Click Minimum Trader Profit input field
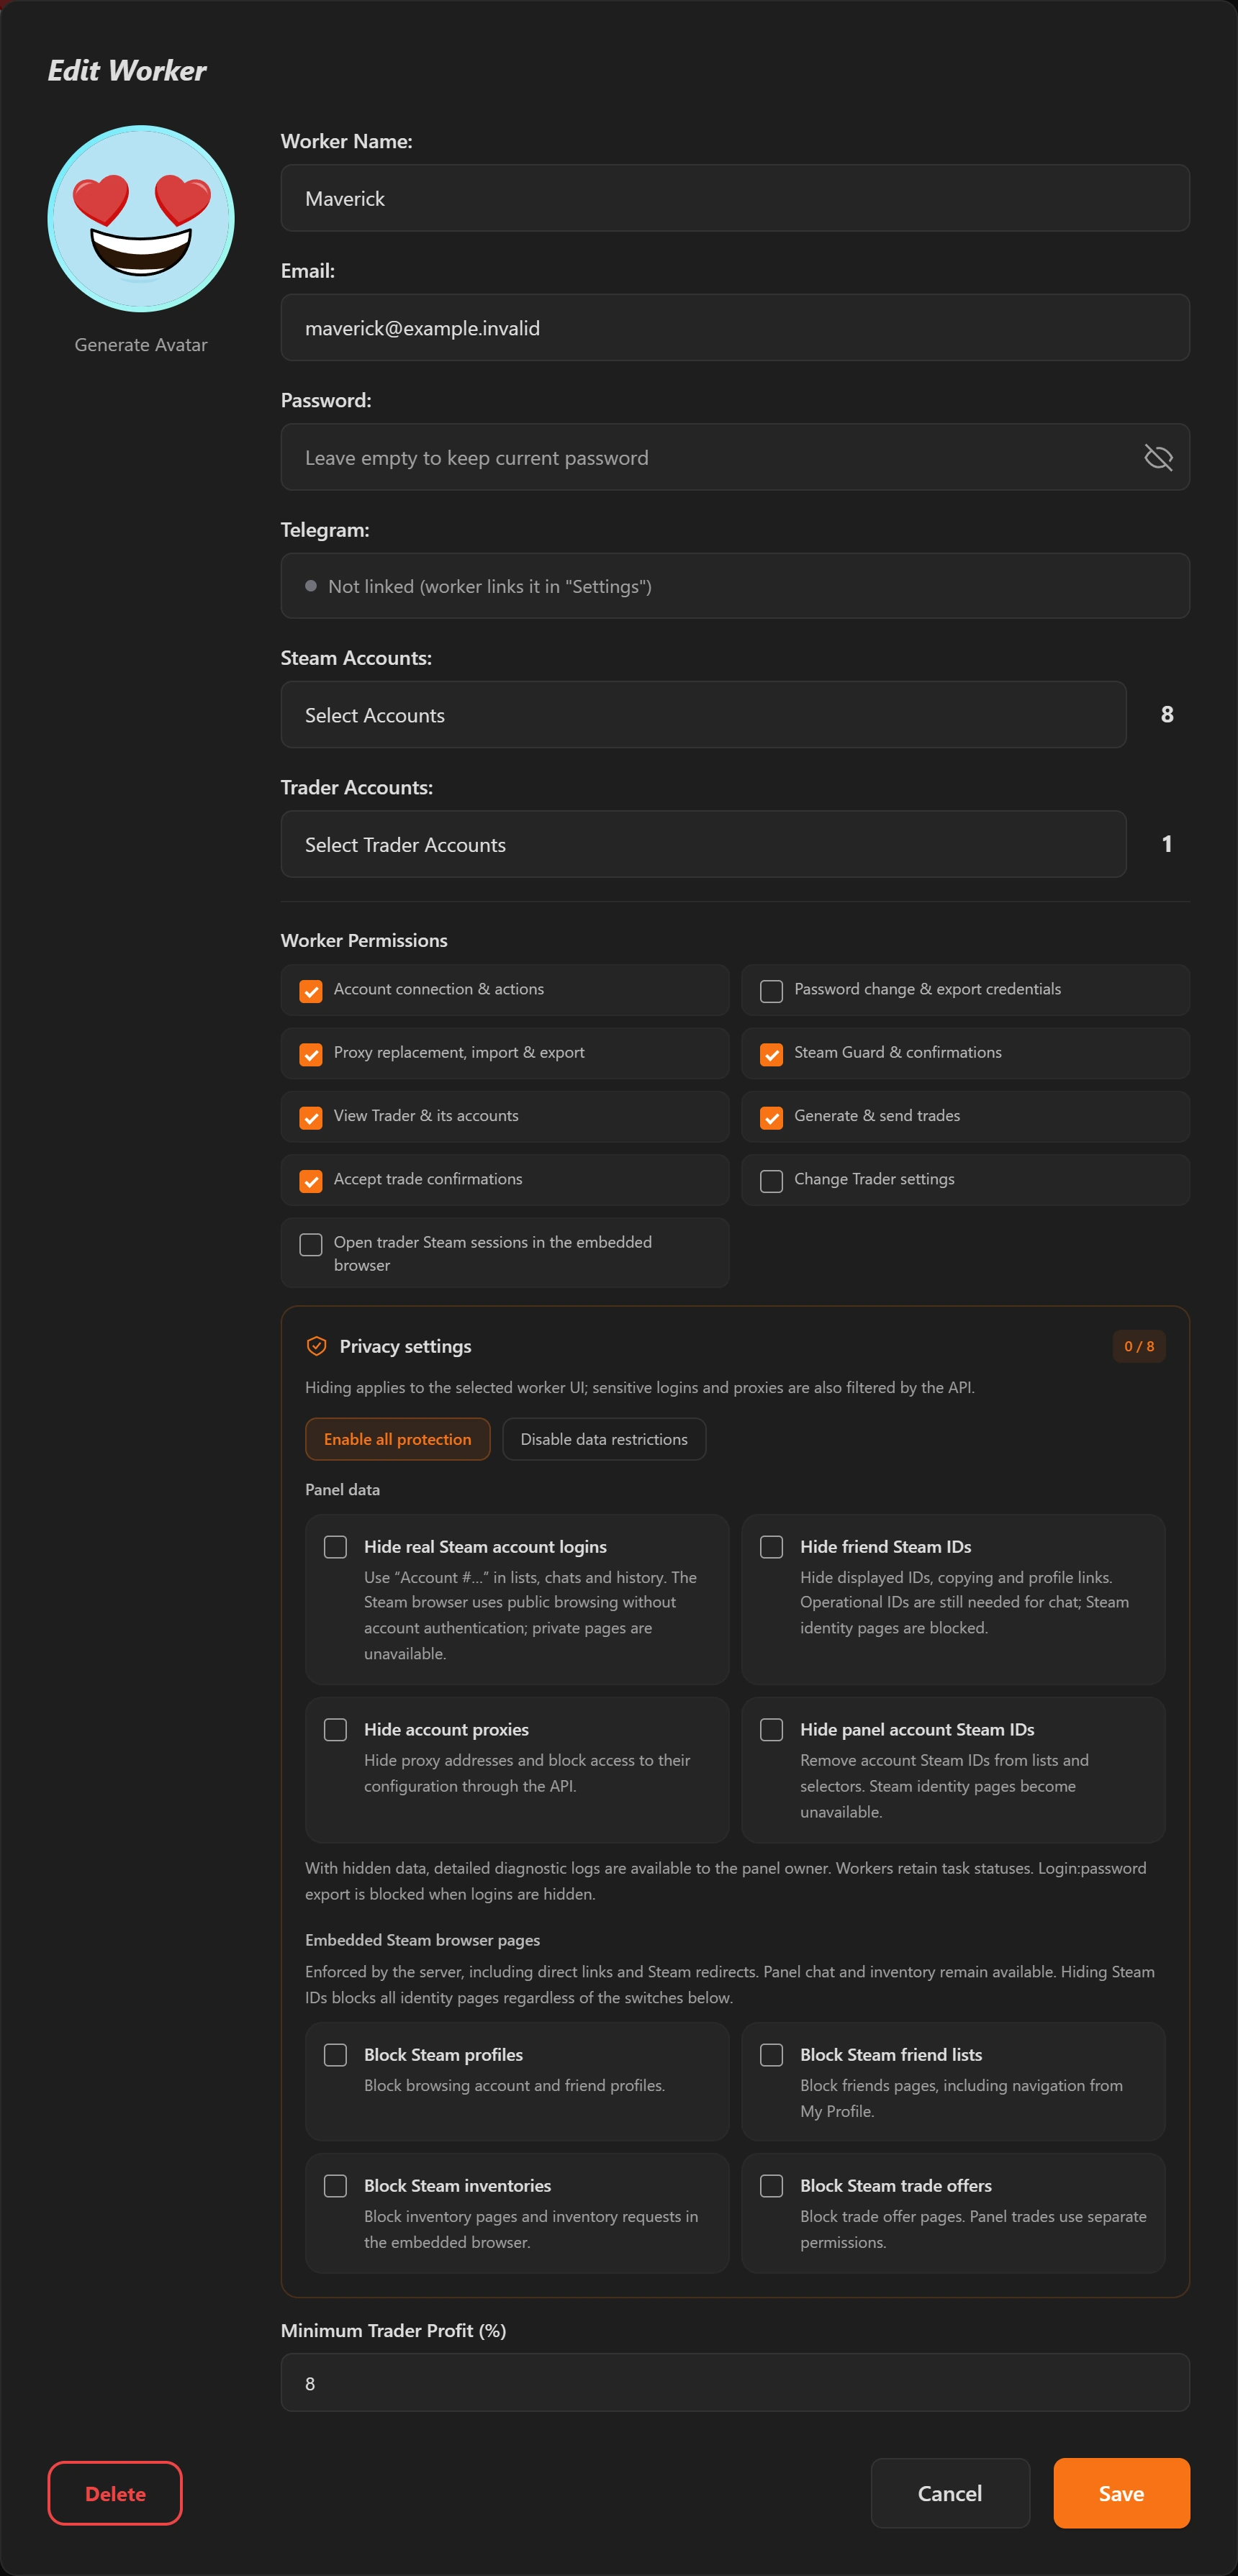The image size is (1238, 2576). (735, 2383)
